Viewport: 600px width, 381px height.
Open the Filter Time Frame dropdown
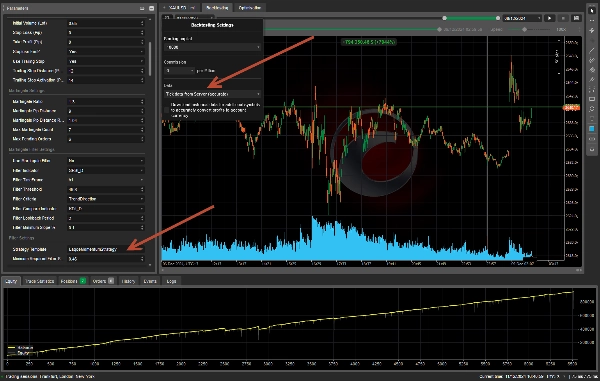[106, 180]
